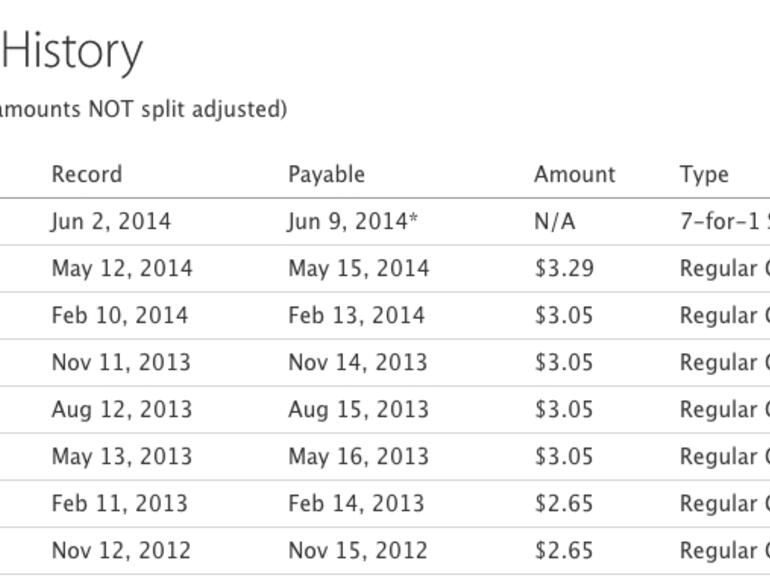Click the Nov 12, 2012 record date
Screen dimensions: 770x578
pyautogui.click(x=121, y=550)
